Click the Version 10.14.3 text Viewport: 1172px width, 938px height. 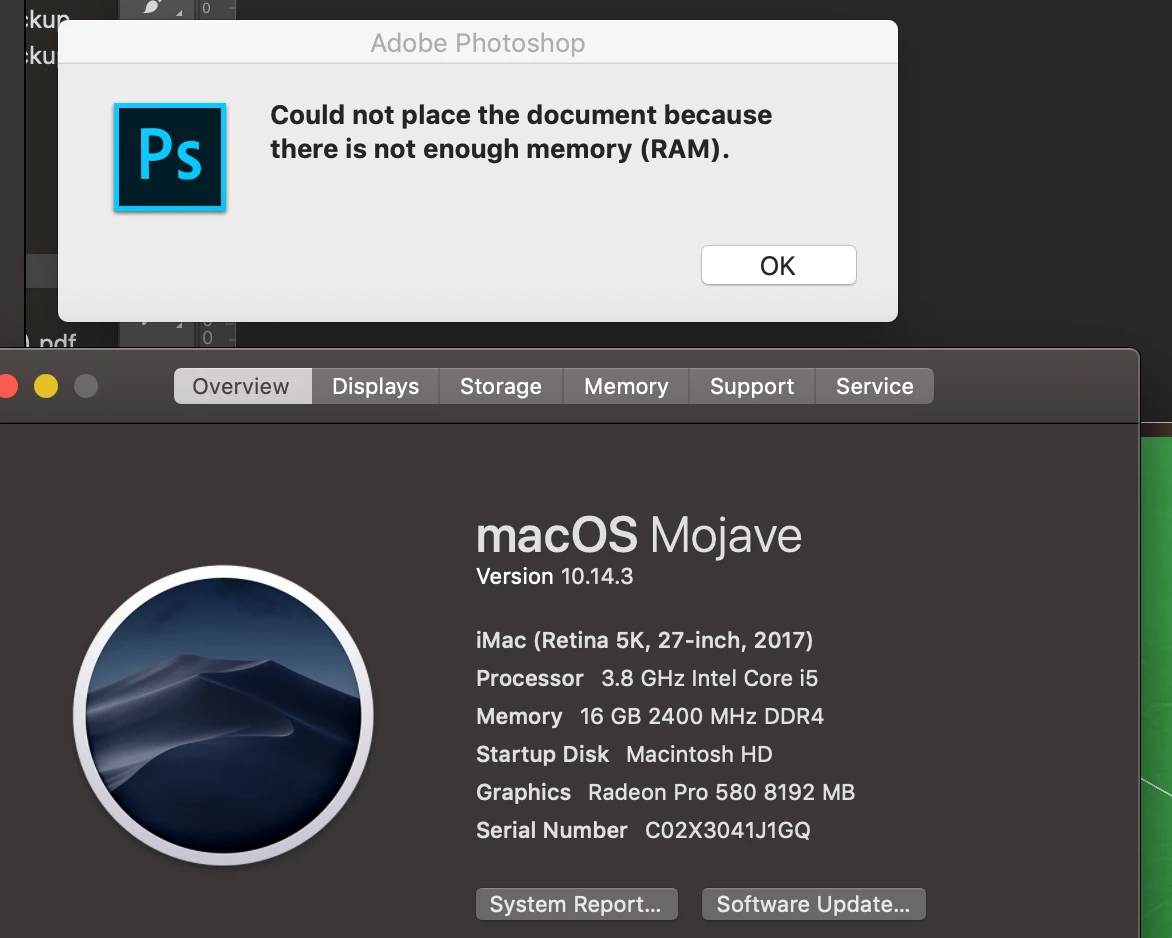point(555,576)
